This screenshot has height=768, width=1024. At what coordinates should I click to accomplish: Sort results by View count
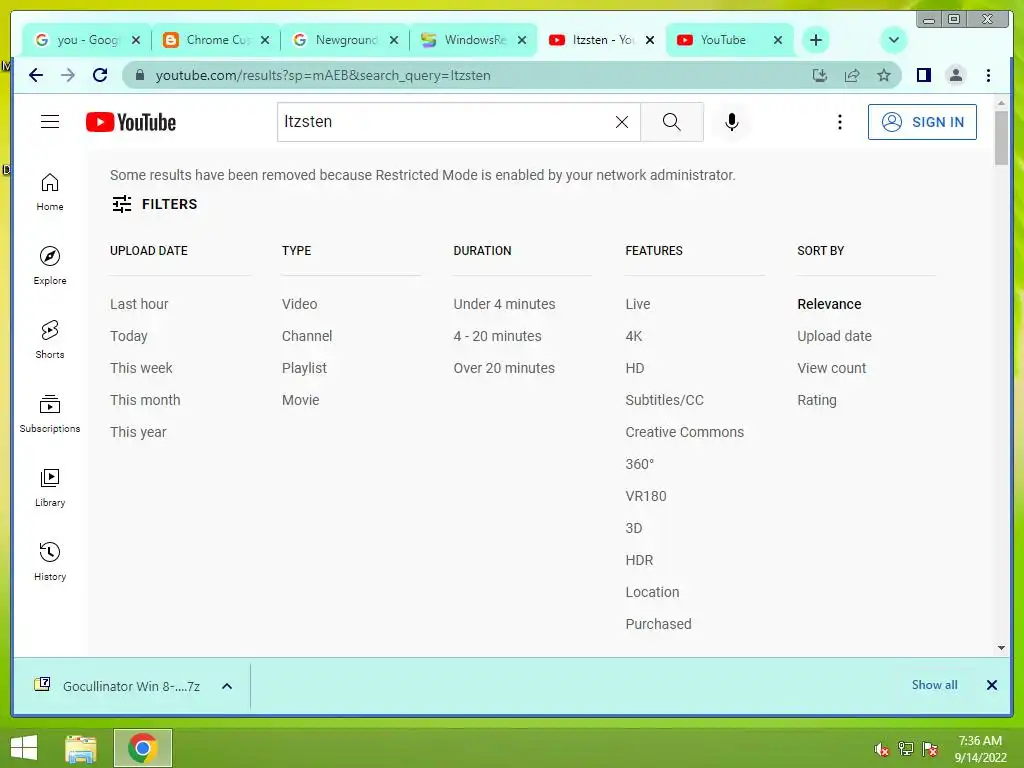tap(831, 368)
